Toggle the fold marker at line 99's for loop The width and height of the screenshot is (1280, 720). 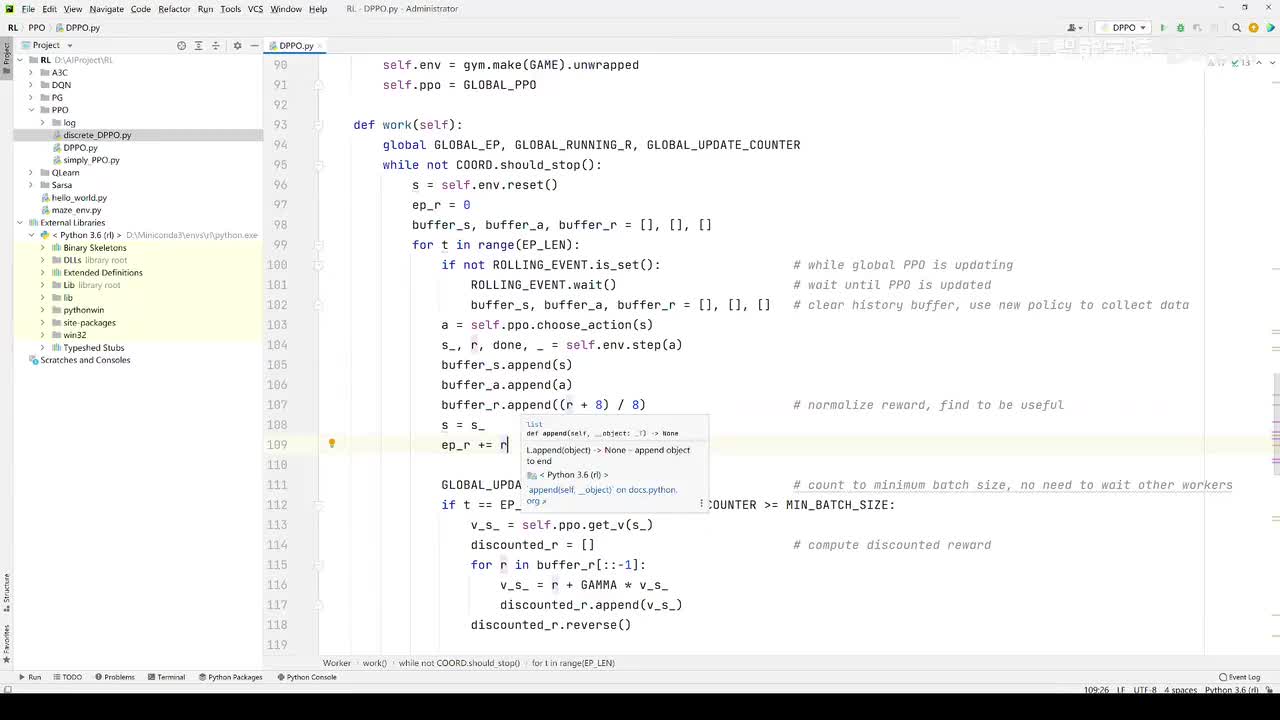pyautogui.click(x=320, y=245)
